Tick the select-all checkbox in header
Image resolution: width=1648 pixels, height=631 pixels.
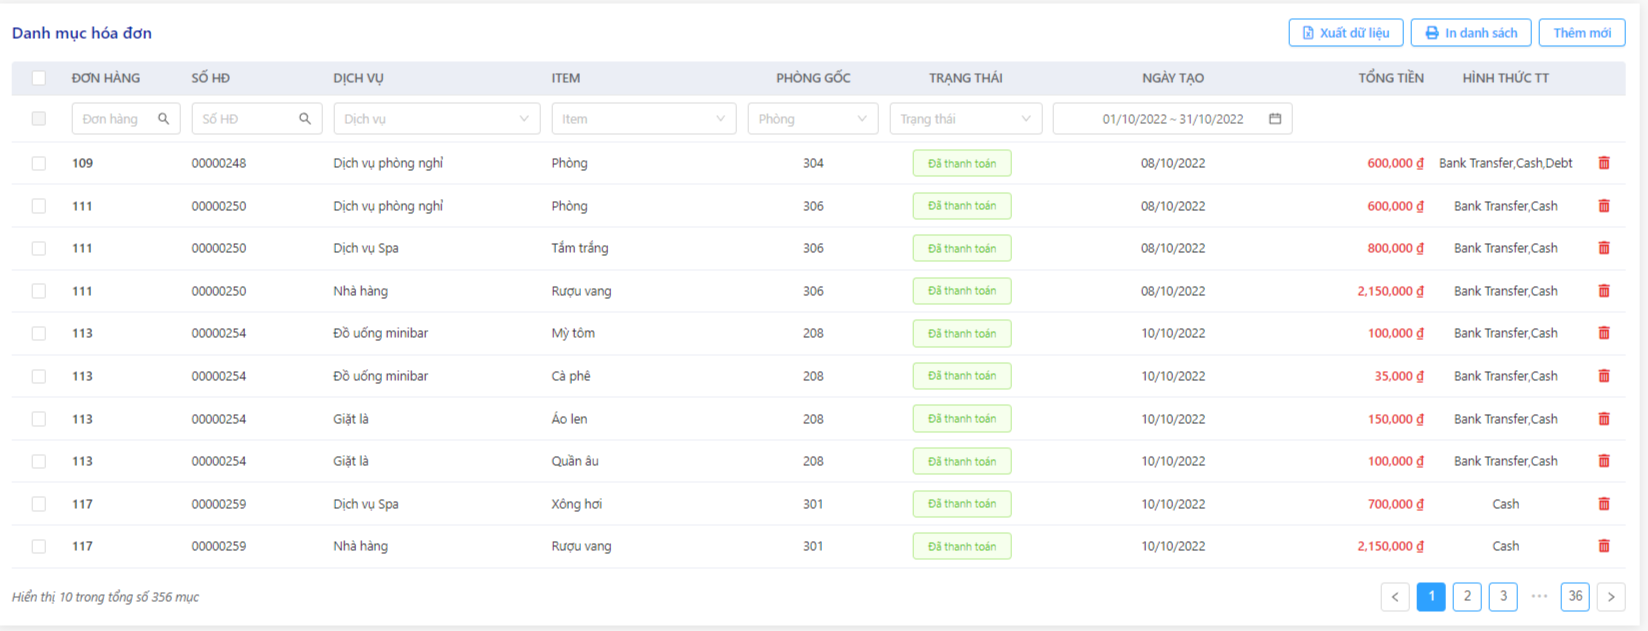click(x=39, y=78)
